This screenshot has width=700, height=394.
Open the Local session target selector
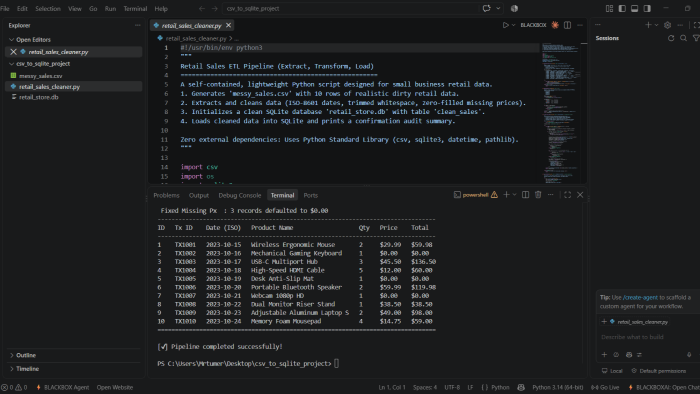coord(612,371)
